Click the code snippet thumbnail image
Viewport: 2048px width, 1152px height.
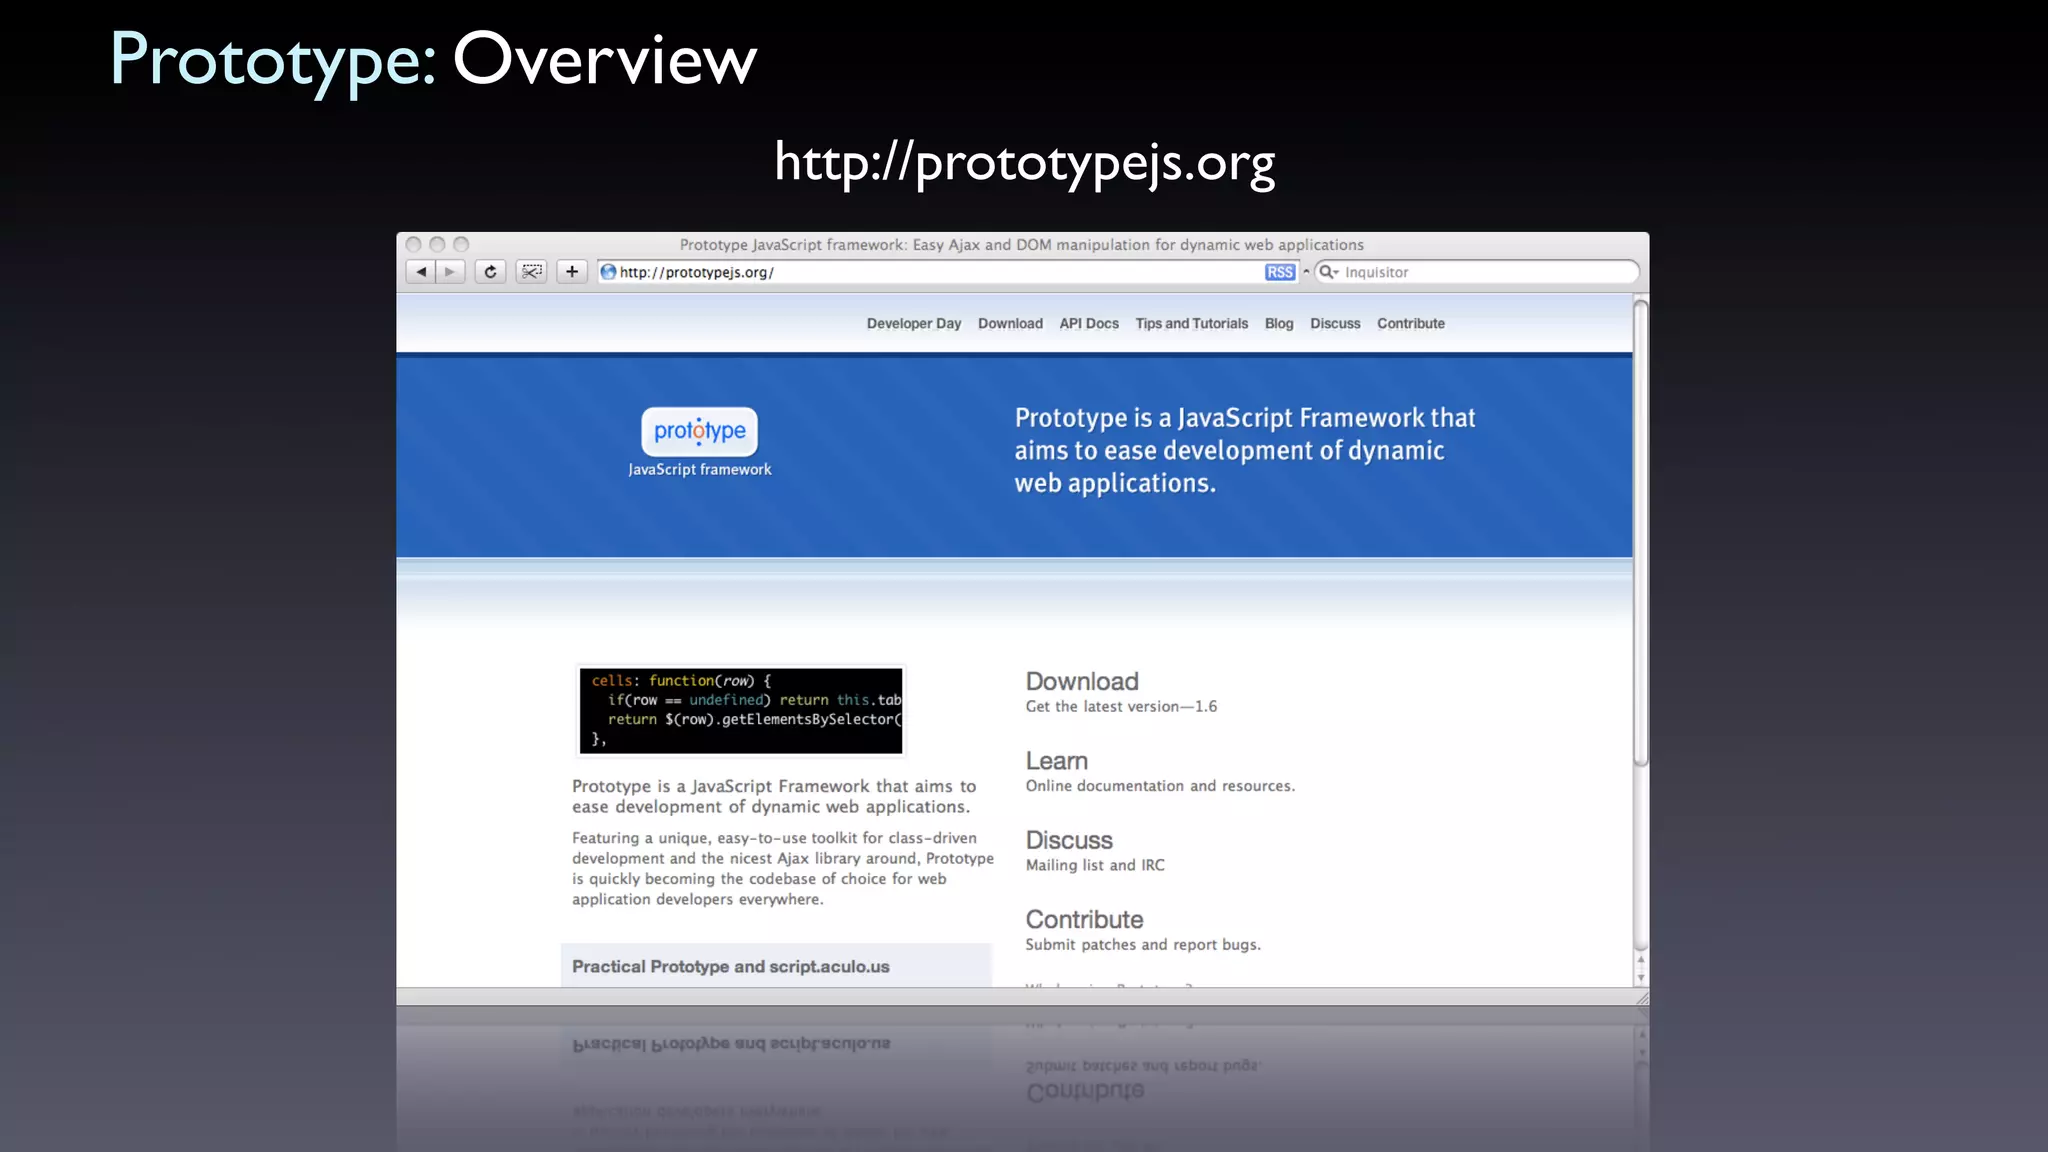click(741, 710)
